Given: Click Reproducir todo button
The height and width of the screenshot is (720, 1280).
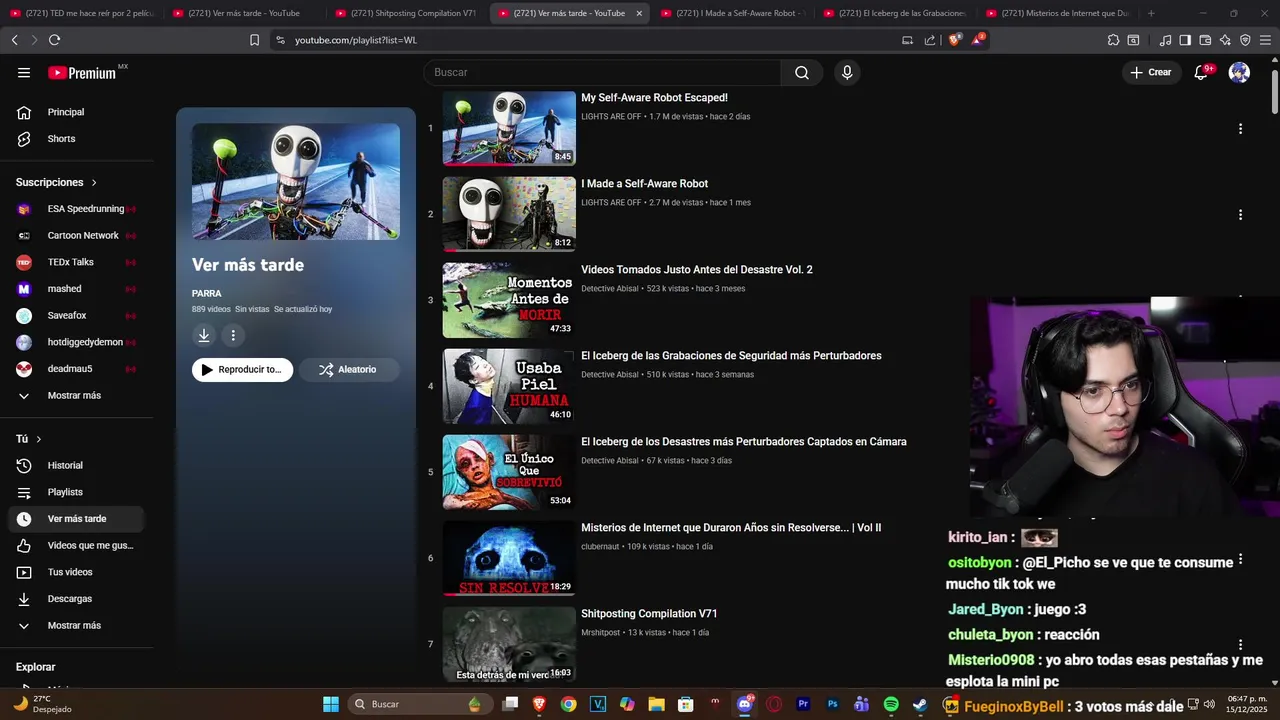Looking at the screenshot, I should [x=243, y=370].
